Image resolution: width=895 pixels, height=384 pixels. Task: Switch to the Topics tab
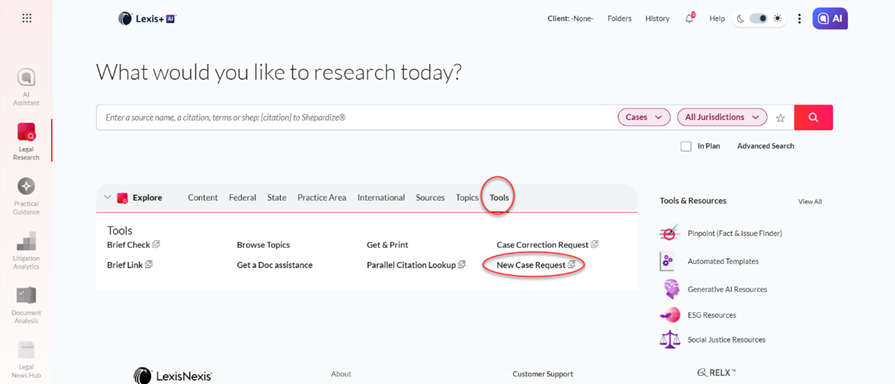coord(467,197)
